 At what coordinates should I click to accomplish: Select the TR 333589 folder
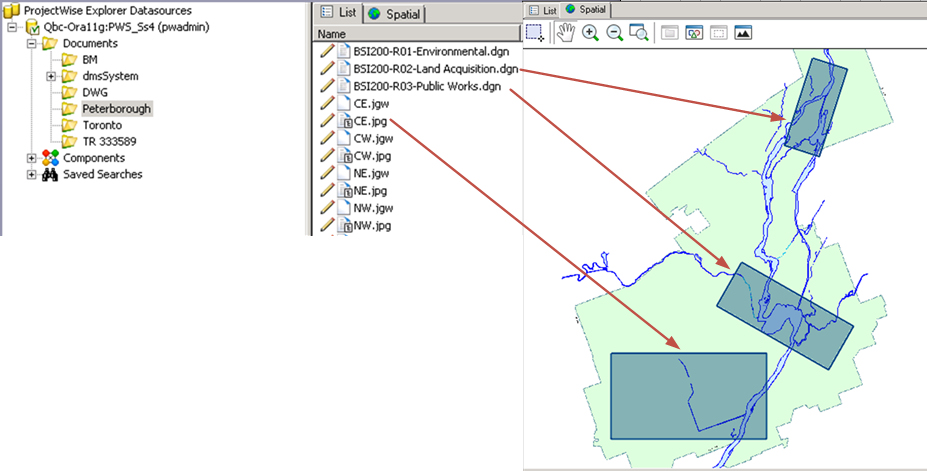pos(109,141)
